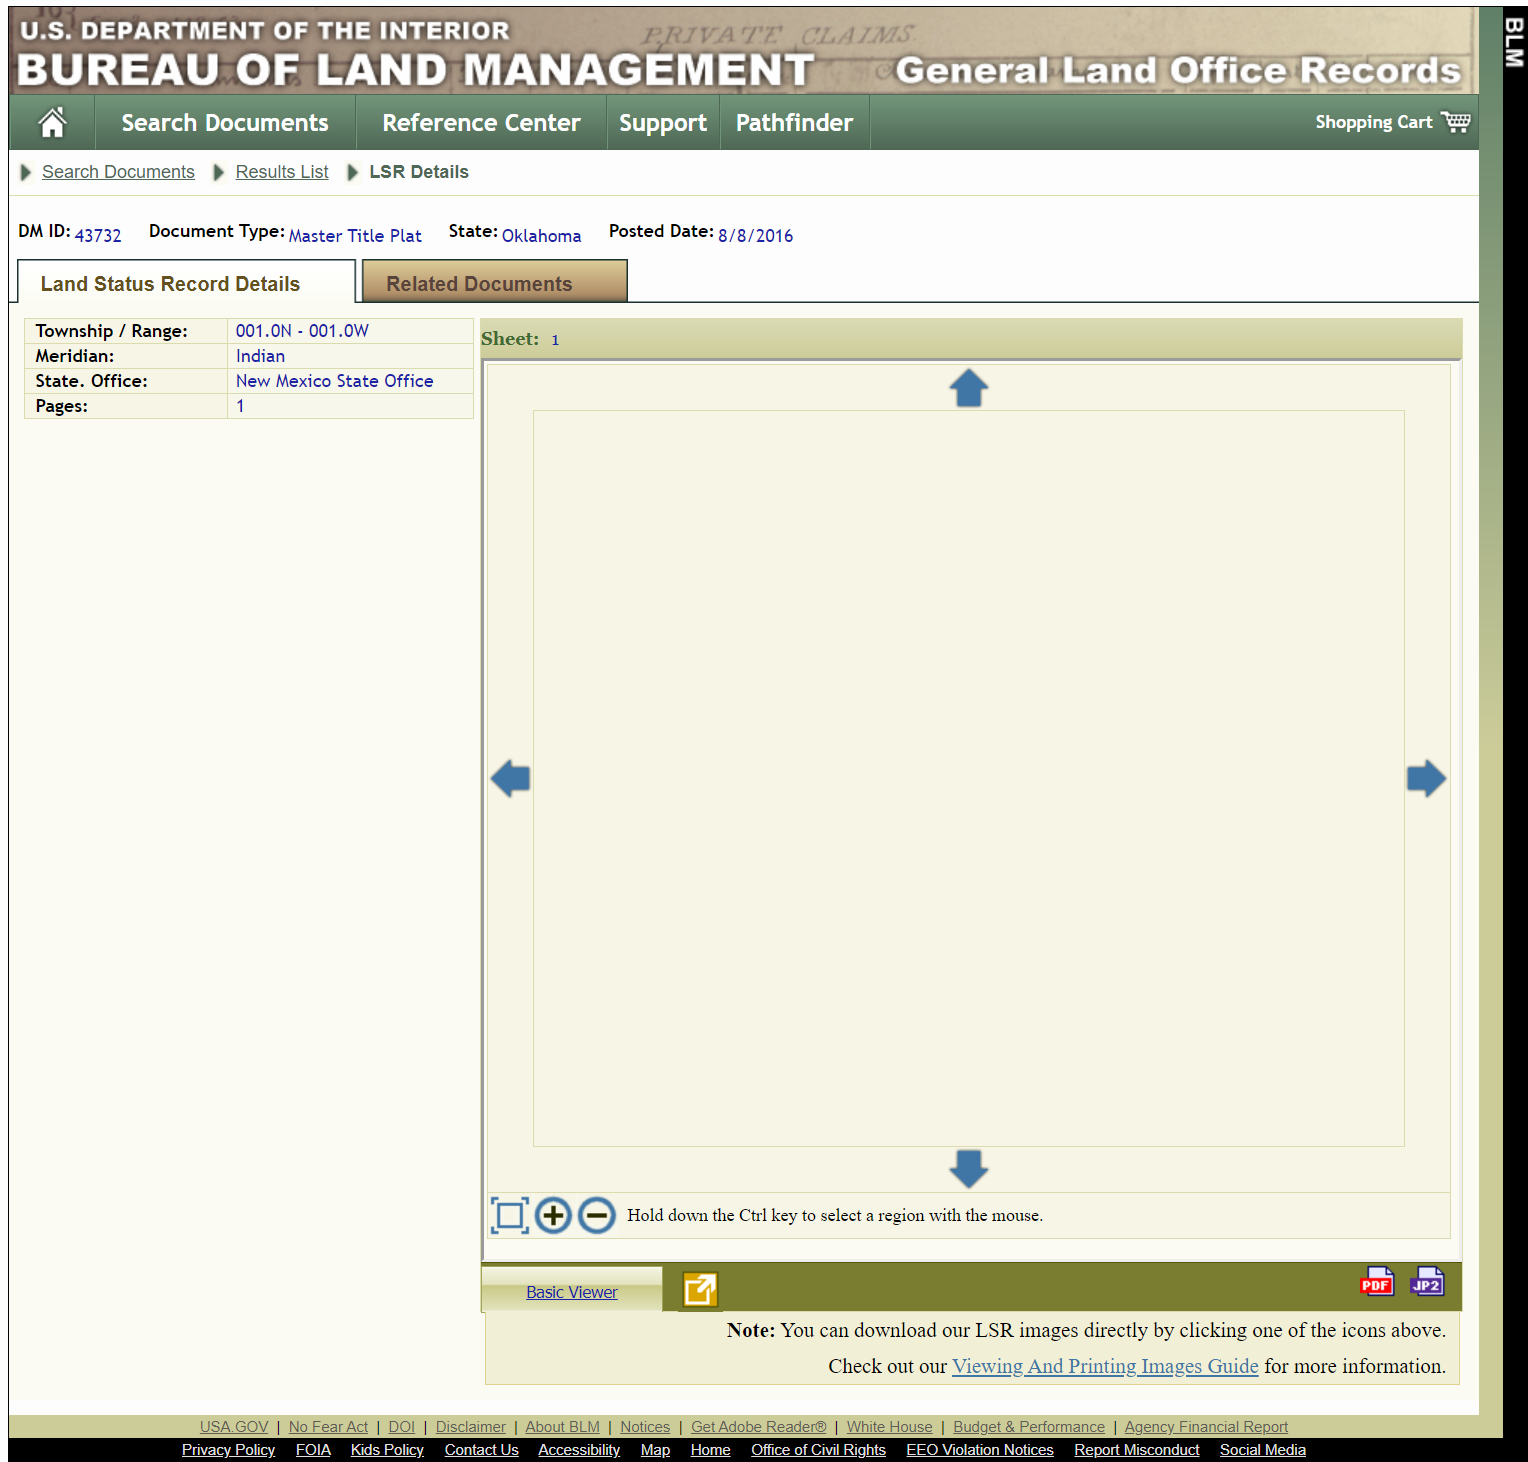The width and height of the screenshot is (1528, 1462).
Task: Open the Shopping Cart
Action: click(1391, 122)
